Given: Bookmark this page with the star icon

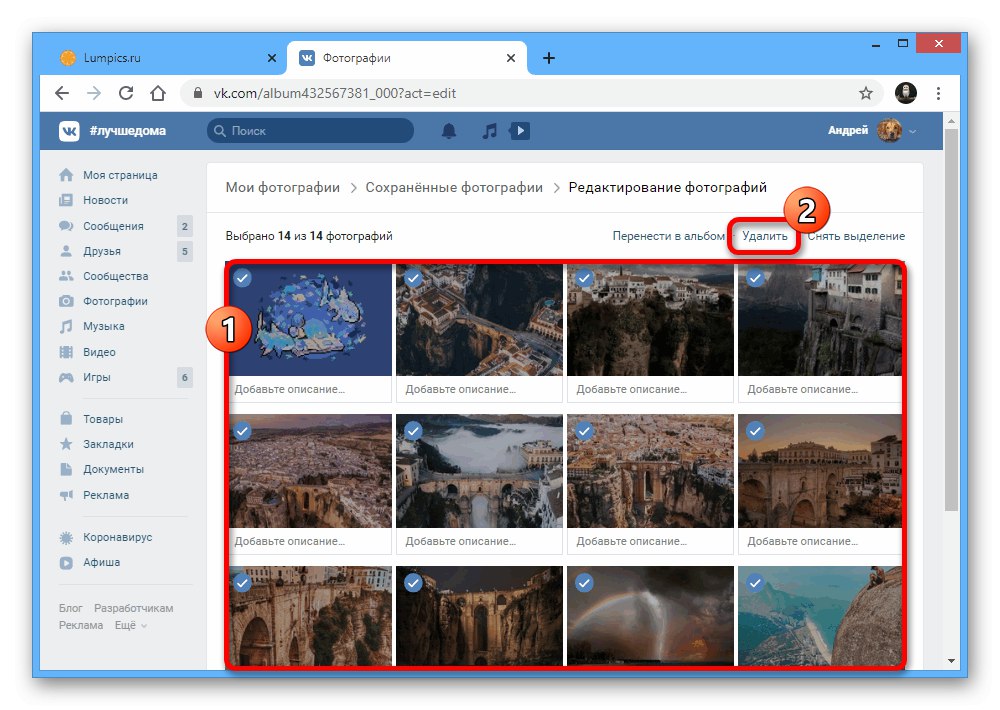Looking at the screenshot, I should pos(865,94).
